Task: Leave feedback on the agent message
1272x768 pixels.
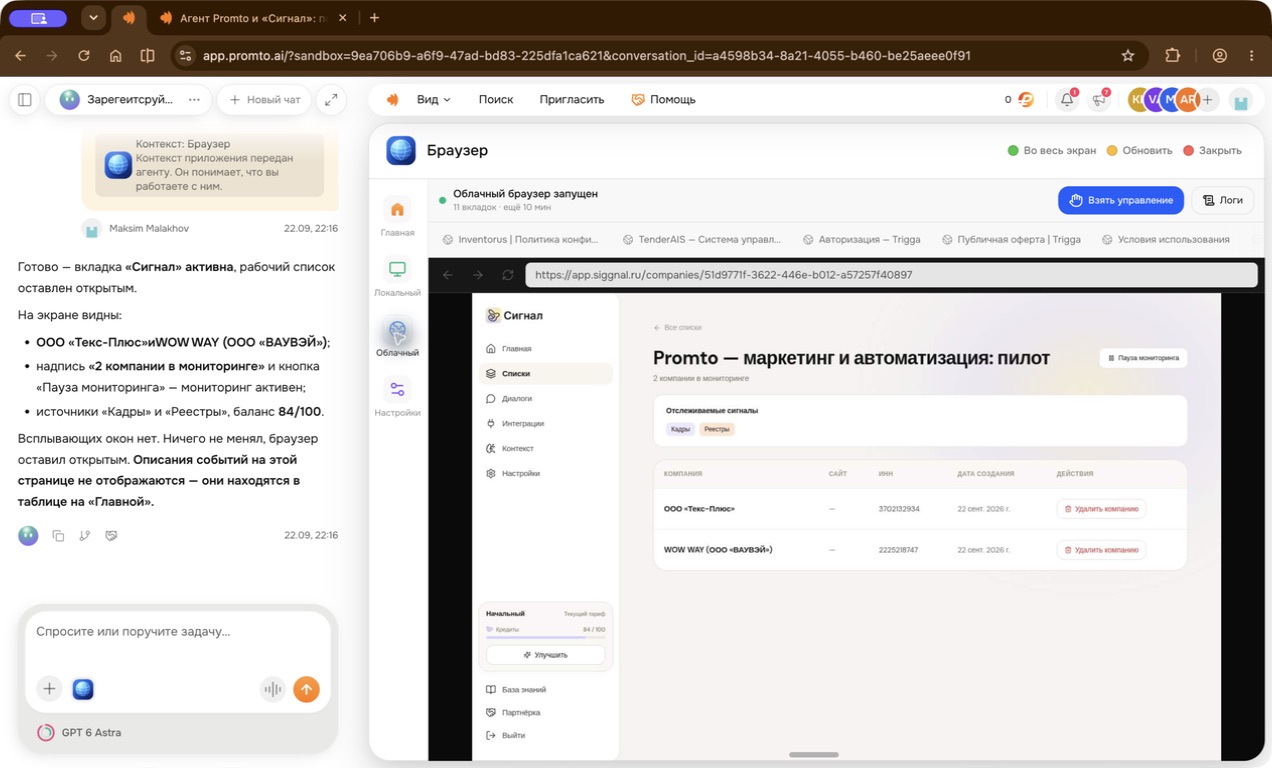Action: (111, 536)
